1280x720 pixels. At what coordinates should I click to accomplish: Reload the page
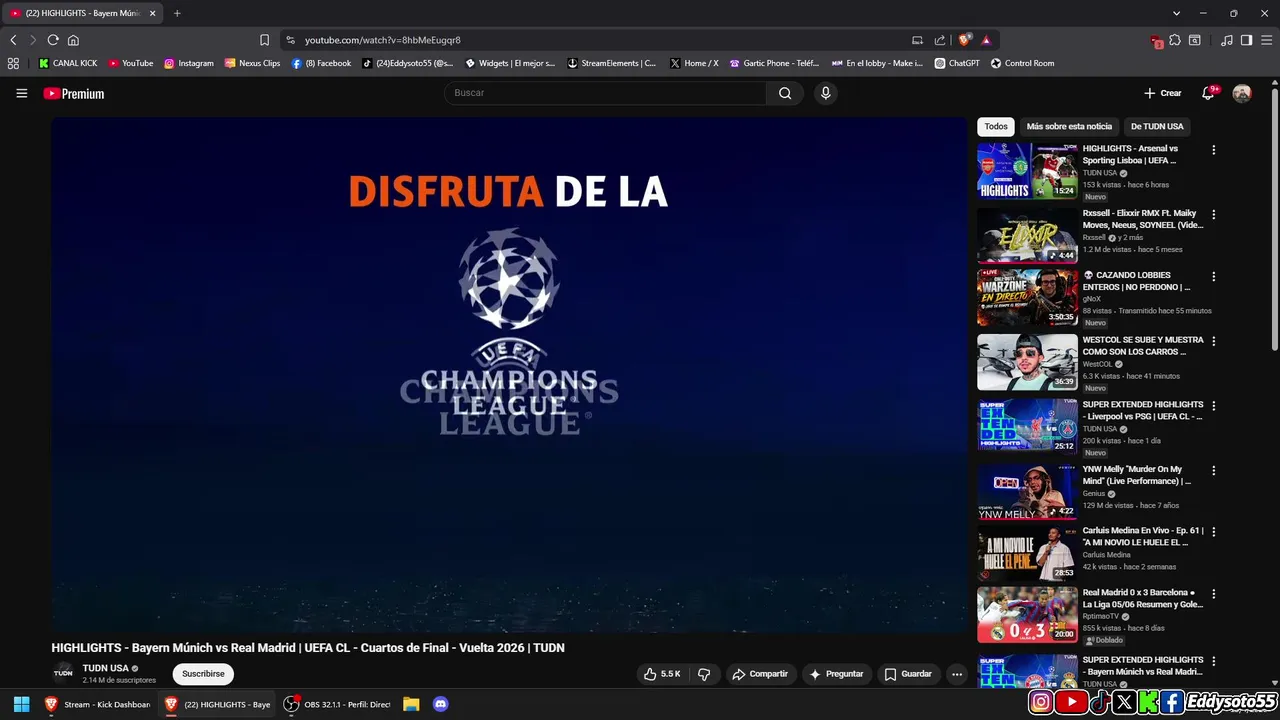pos(53,40)
